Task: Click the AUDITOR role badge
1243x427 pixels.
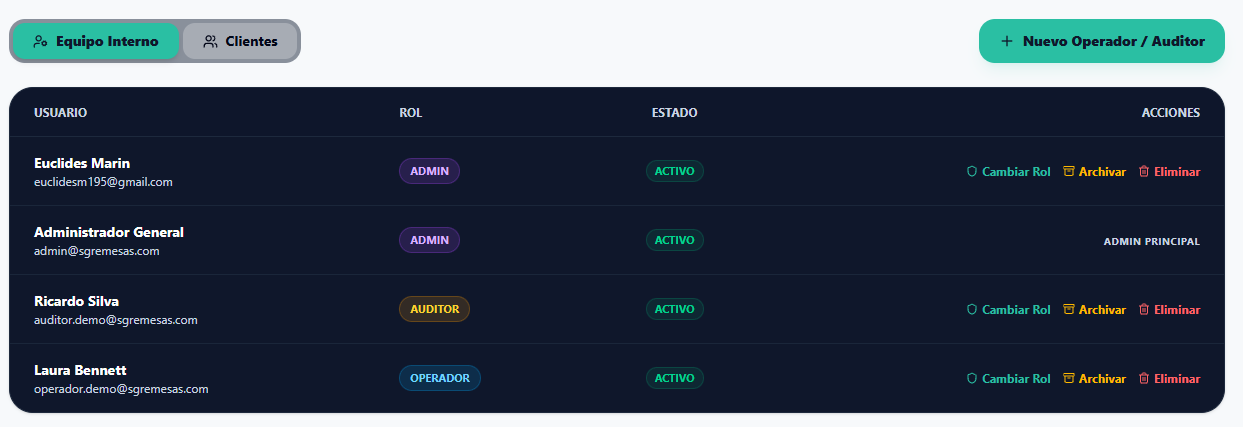Action: (x=434, y=309)
